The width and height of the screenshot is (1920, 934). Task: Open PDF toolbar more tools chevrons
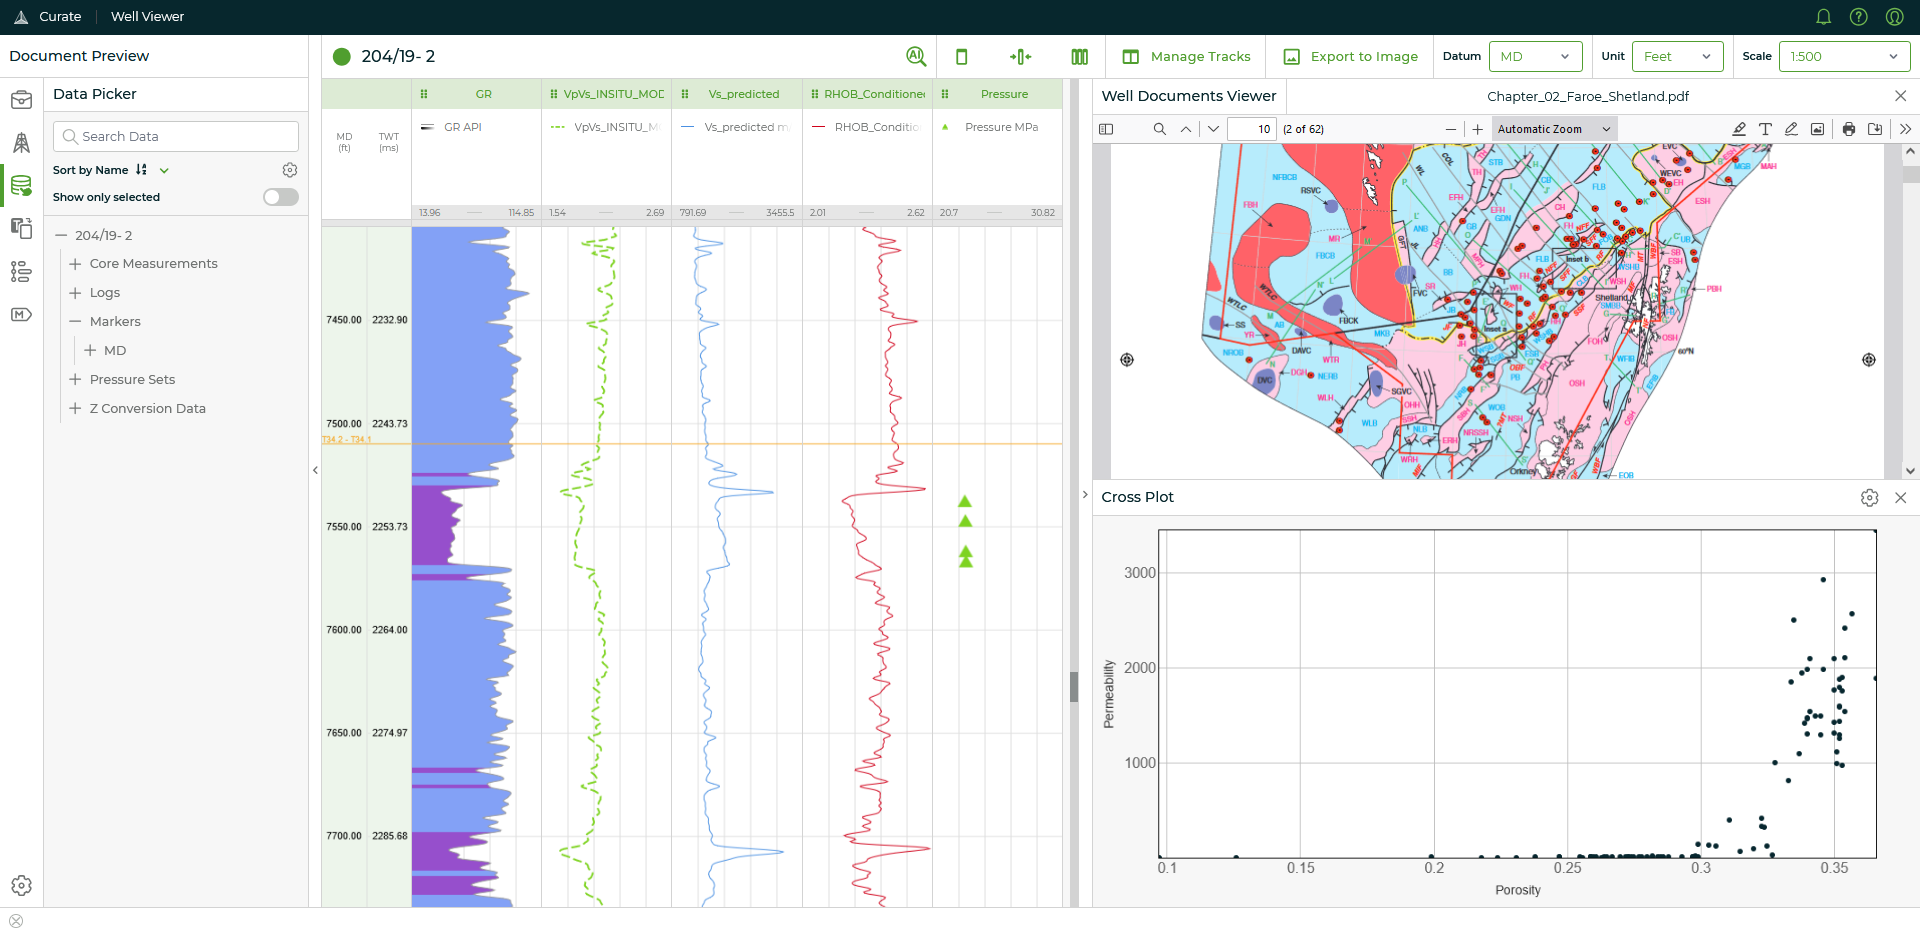pyautogui.click(x=1905, y=129)
